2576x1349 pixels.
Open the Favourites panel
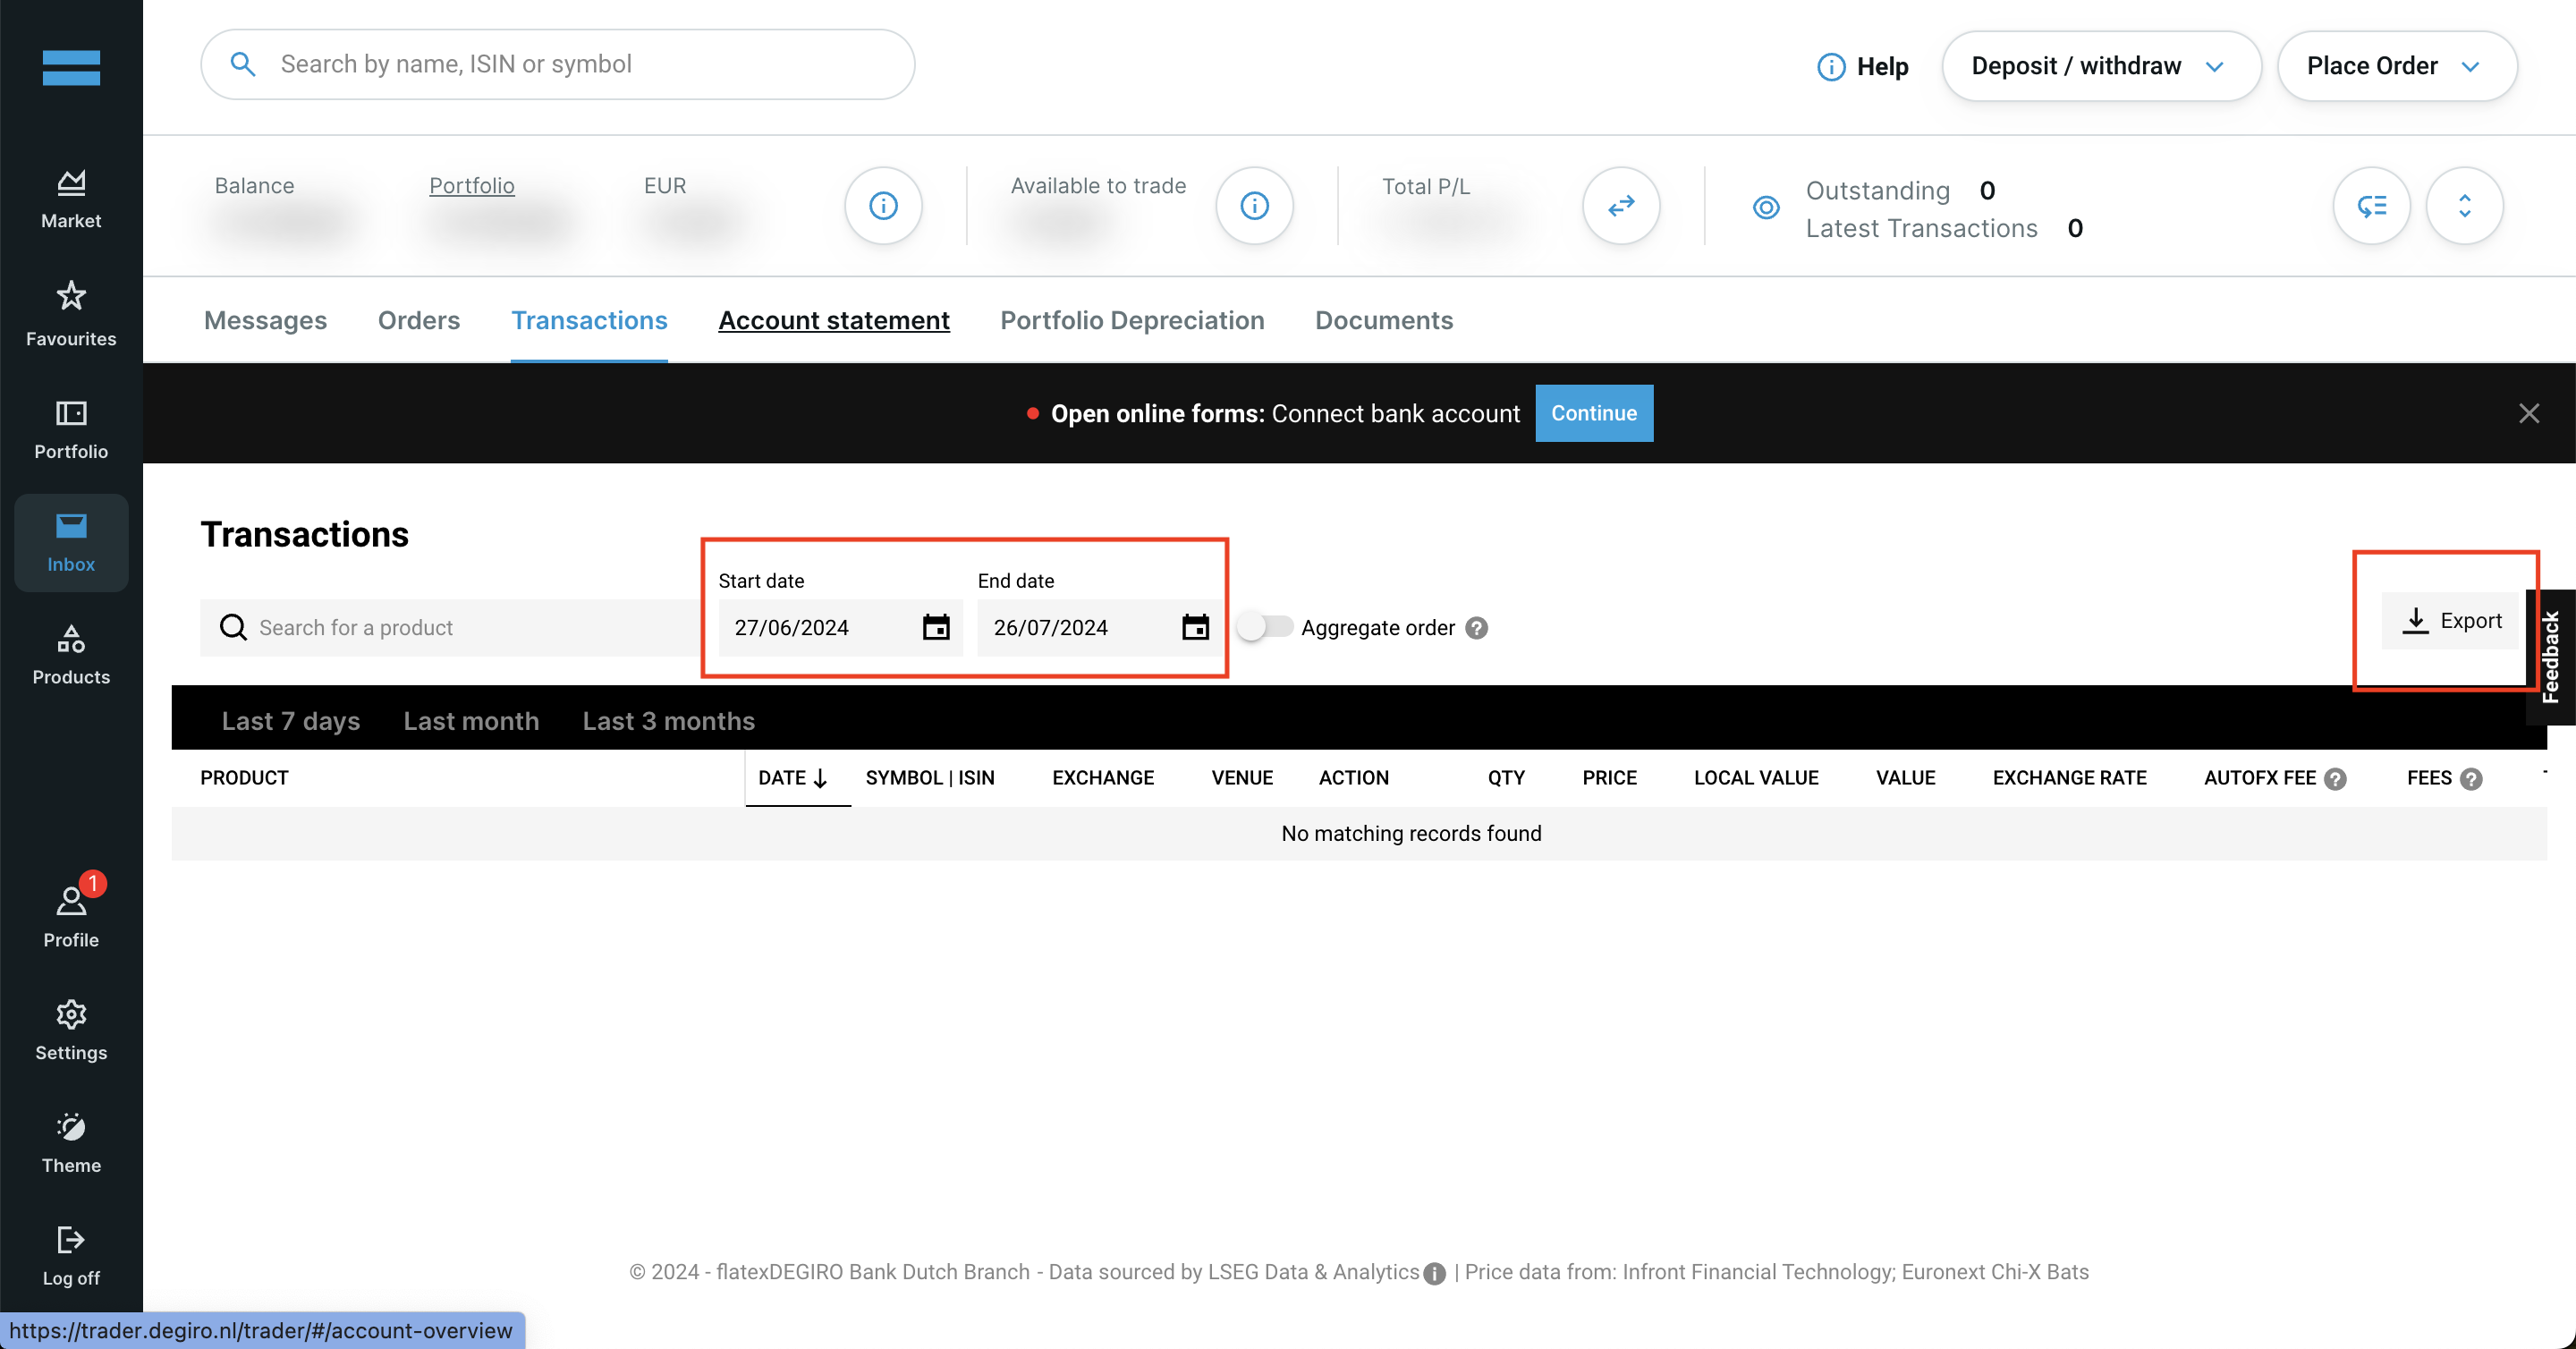coord(72,311)
